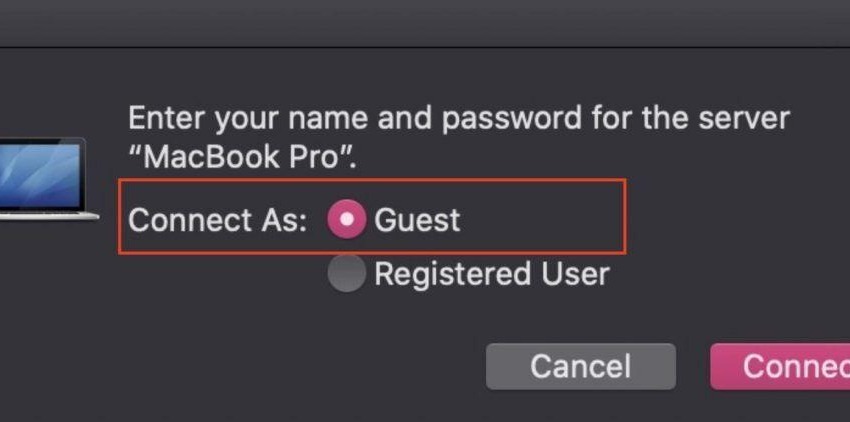850x422 pixels.
Task: Click the word "password" in the prompt
Action: coord(510,120)
